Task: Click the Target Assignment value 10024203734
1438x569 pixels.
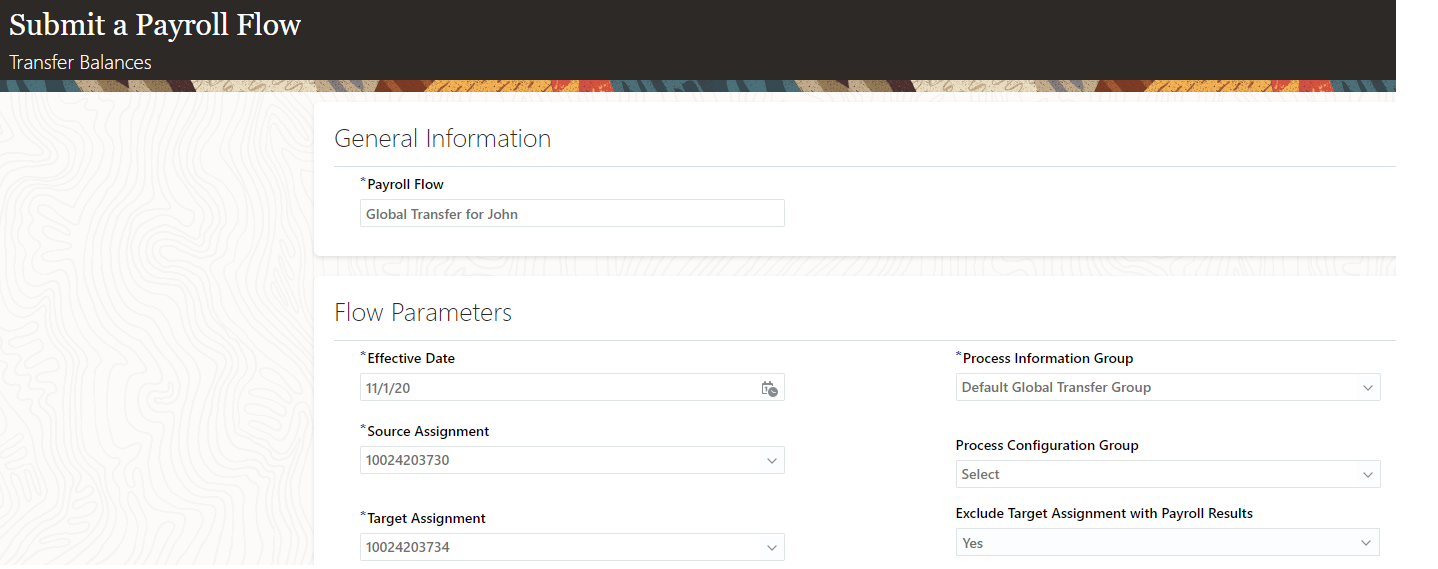Action: coord(555,548)
